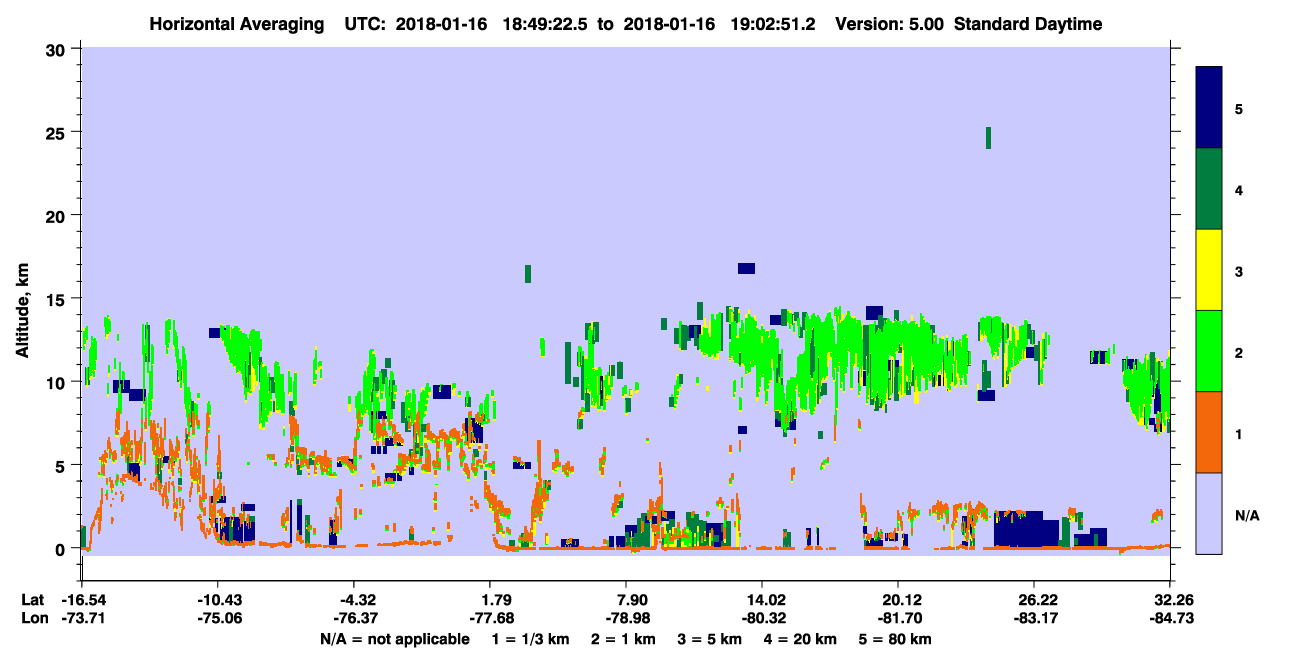This screenshot has height=667, width=1300.
Task: Click the longitude value '-81.70'
Action: coord(898,618)
